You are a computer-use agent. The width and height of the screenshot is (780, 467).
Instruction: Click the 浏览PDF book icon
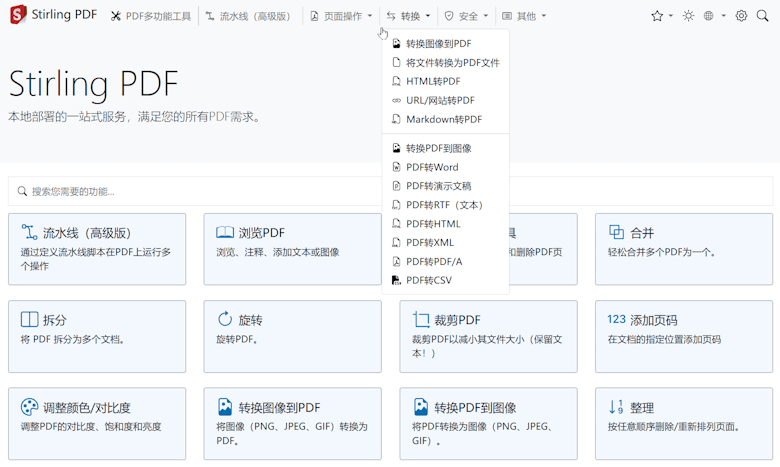(x=225, y=232)
